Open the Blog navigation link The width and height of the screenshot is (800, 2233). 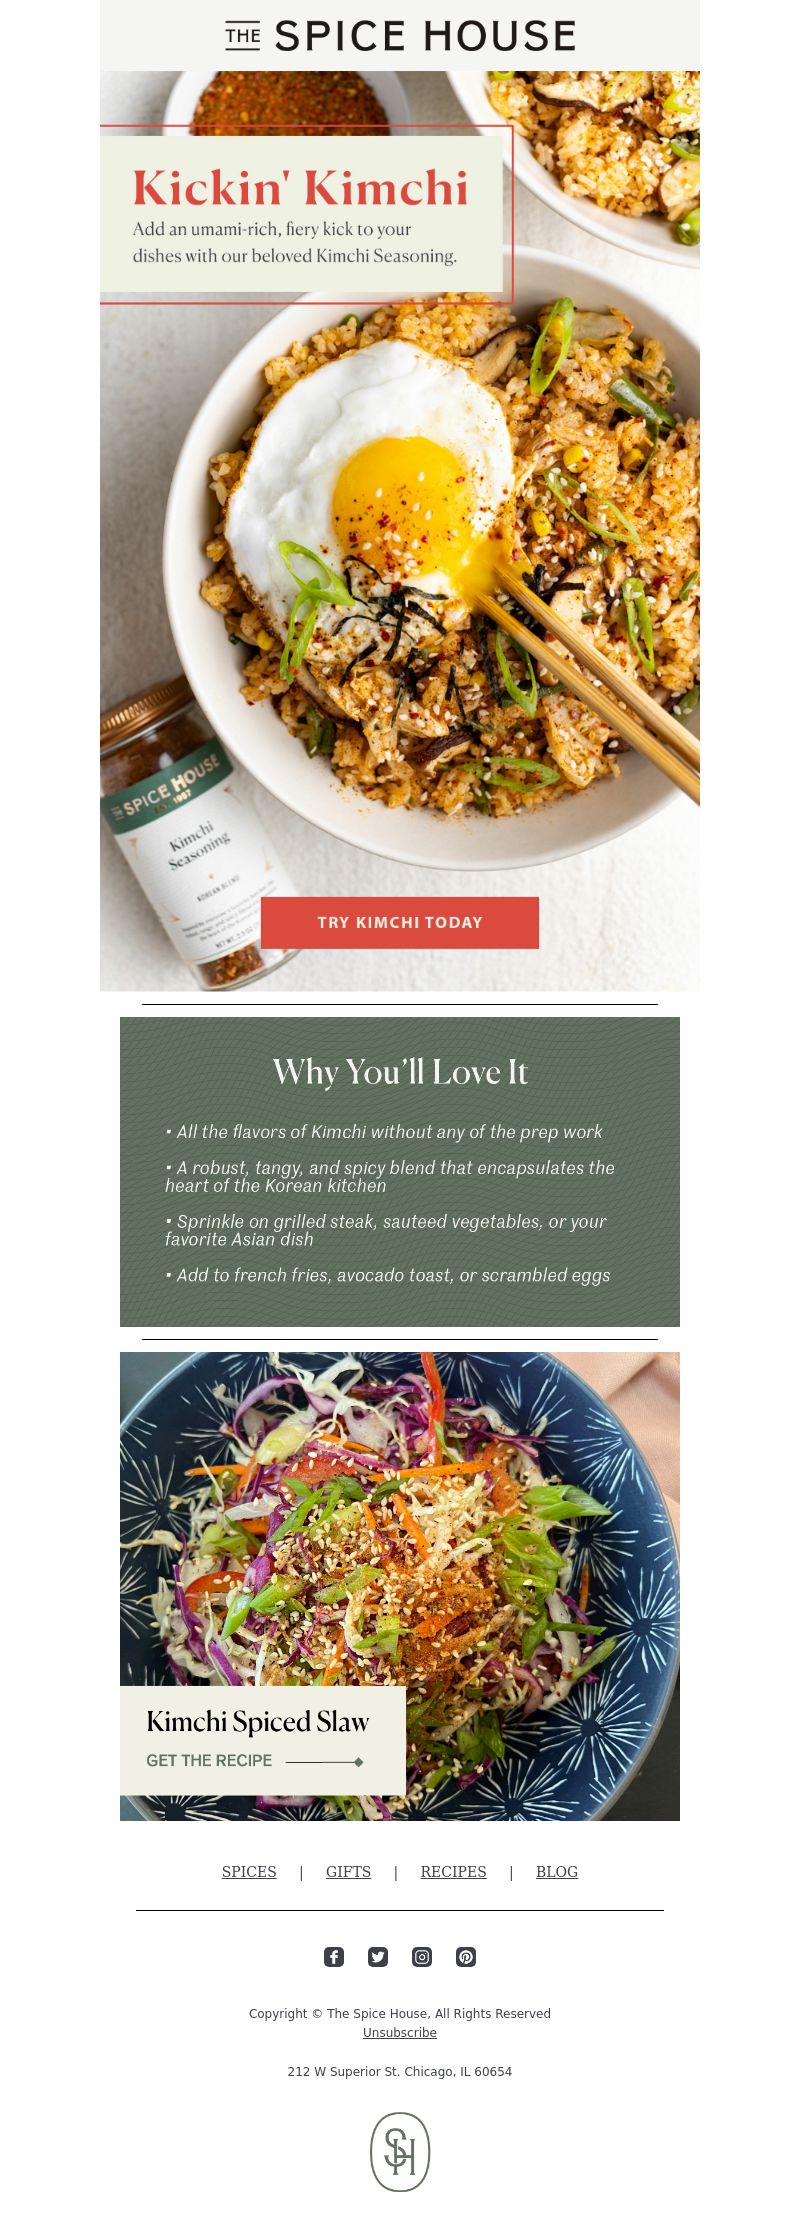tap(557, 1872)
